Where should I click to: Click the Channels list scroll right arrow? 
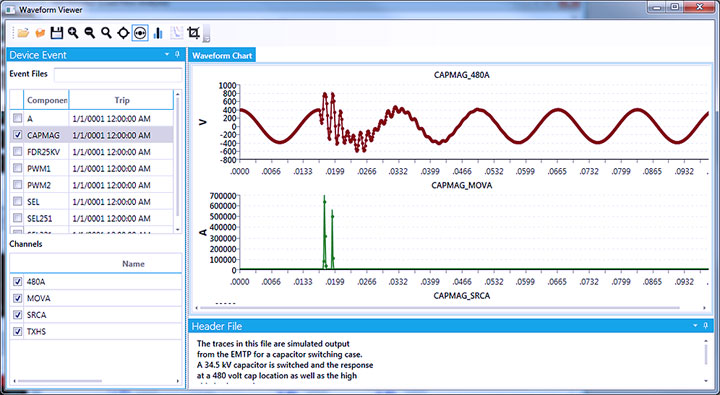(x=178, y=381)
